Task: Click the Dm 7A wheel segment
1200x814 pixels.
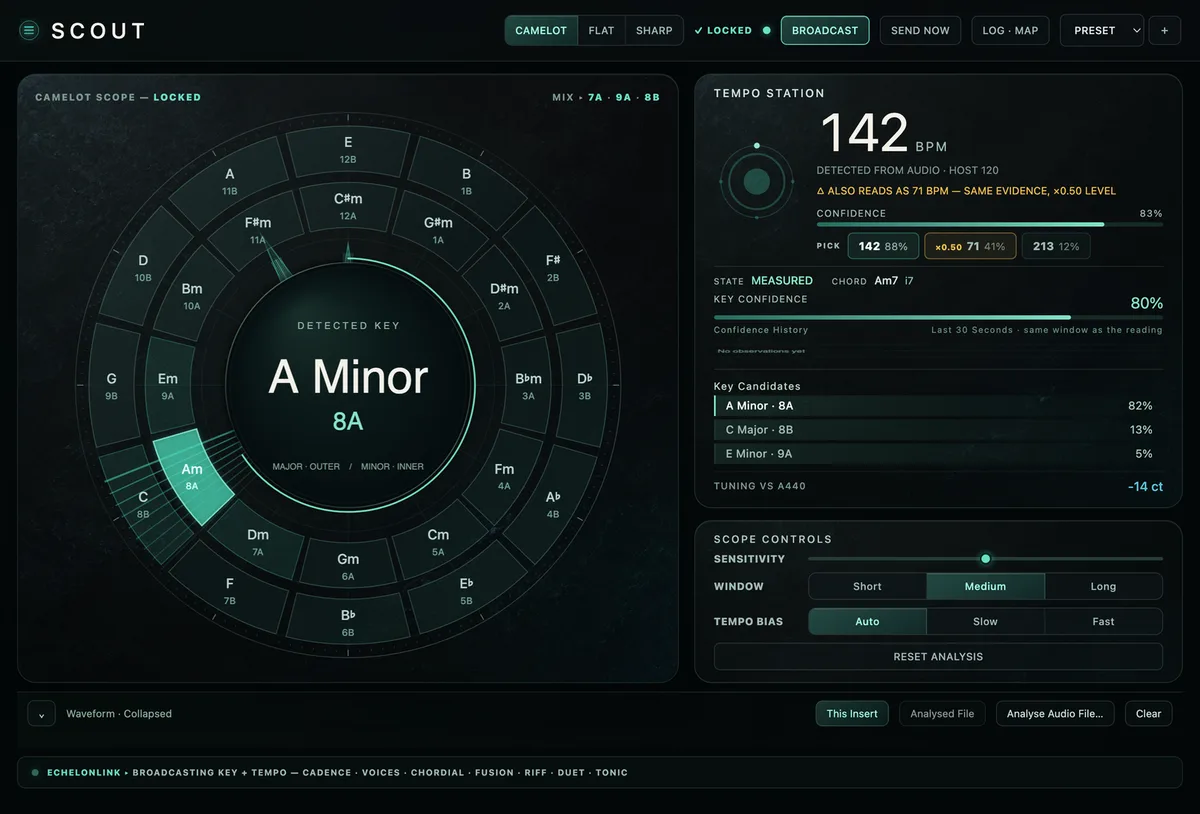Action: 258,543
